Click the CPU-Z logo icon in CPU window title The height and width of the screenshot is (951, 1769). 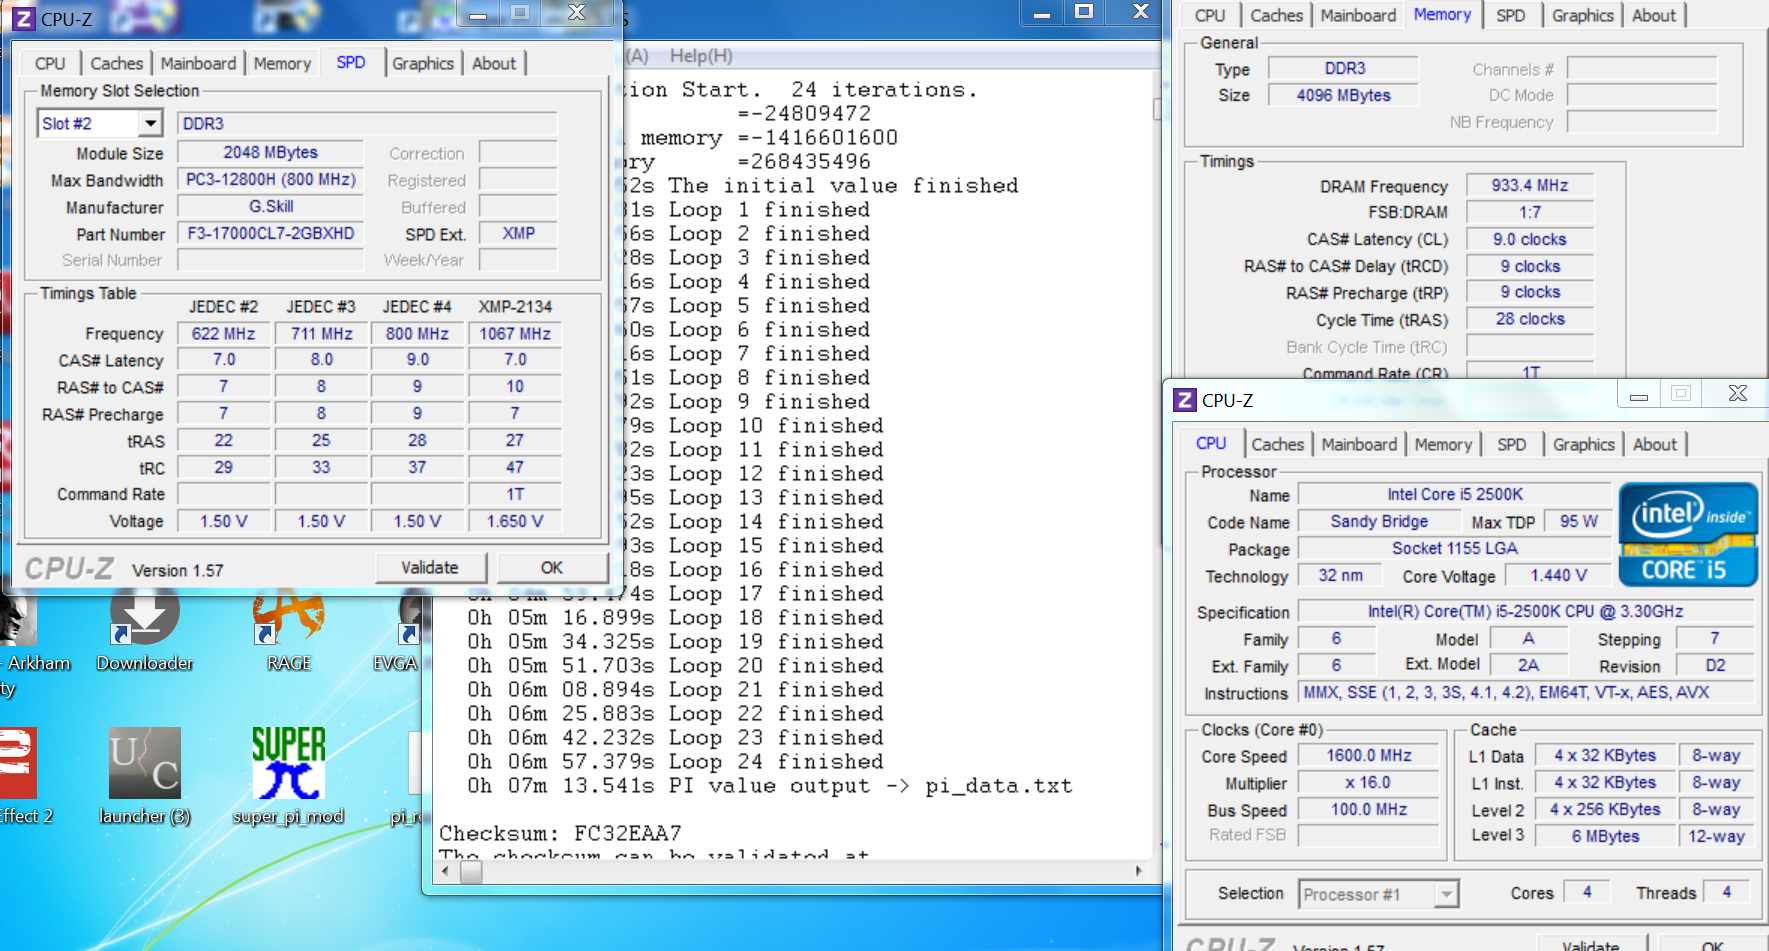coord(1185,400)
